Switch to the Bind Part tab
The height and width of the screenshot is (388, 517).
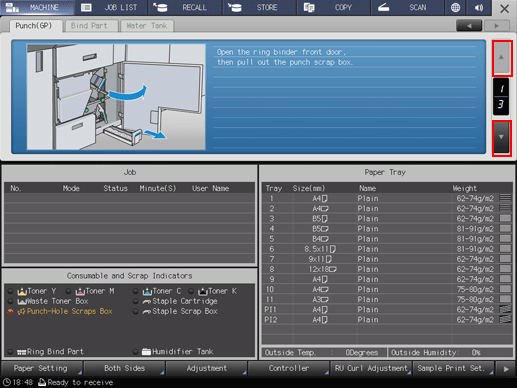pos(89,26)
